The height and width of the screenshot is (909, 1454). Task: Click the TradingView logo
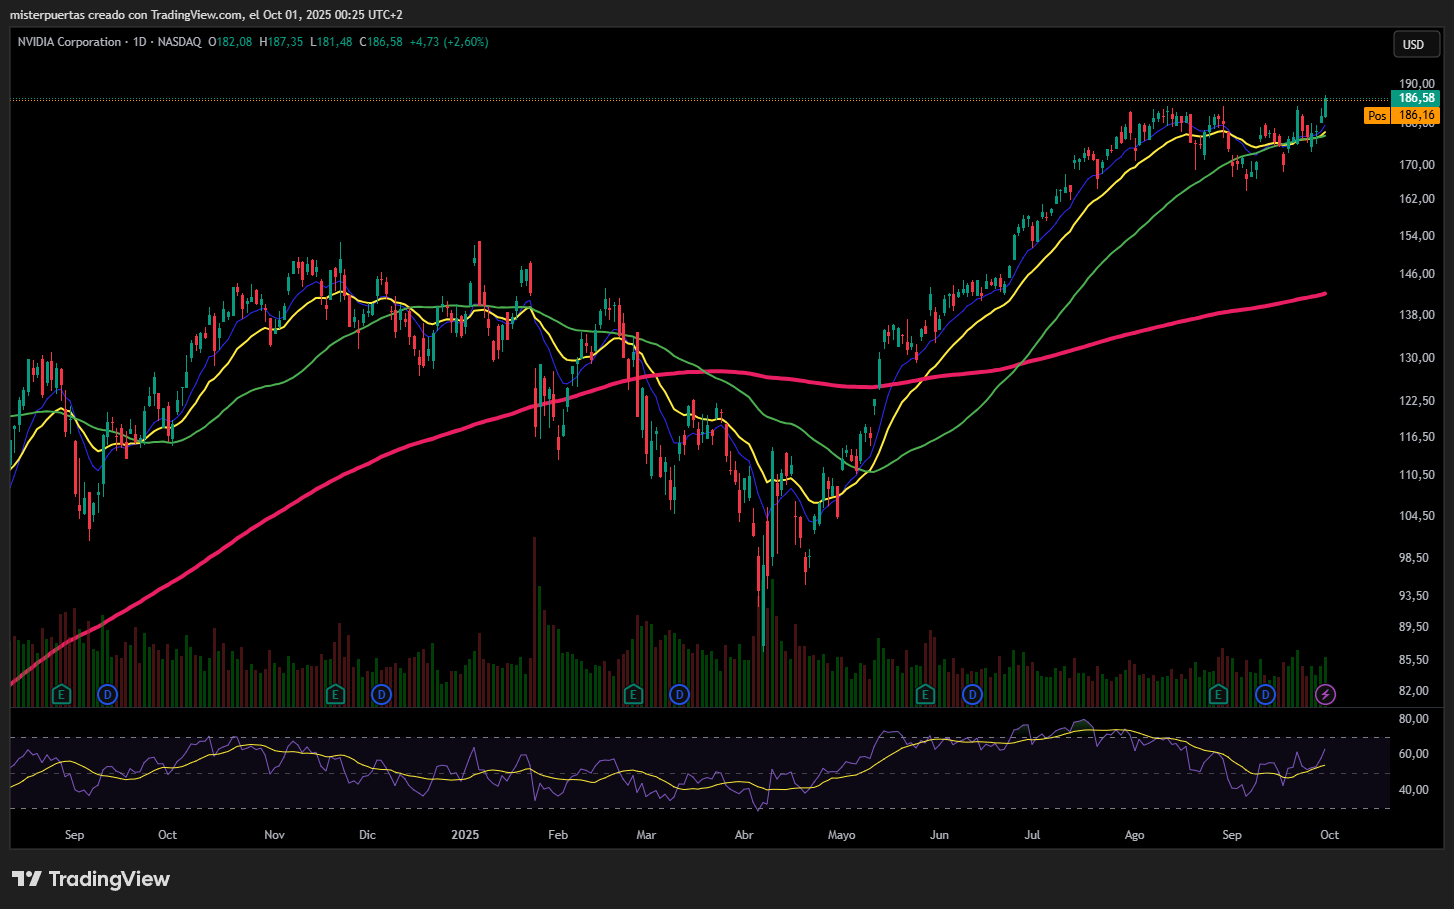click(91, 879)
